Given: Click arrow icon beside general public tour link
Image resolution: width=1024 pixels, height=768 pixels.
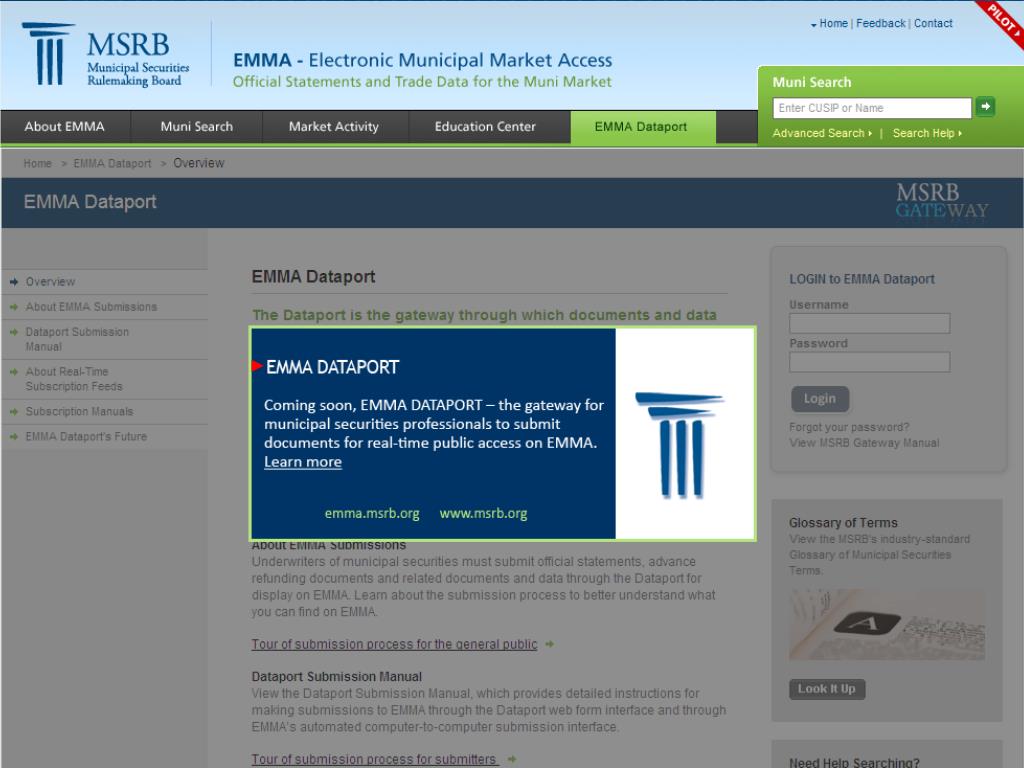Looking at the screenshot, I should 548,644.
